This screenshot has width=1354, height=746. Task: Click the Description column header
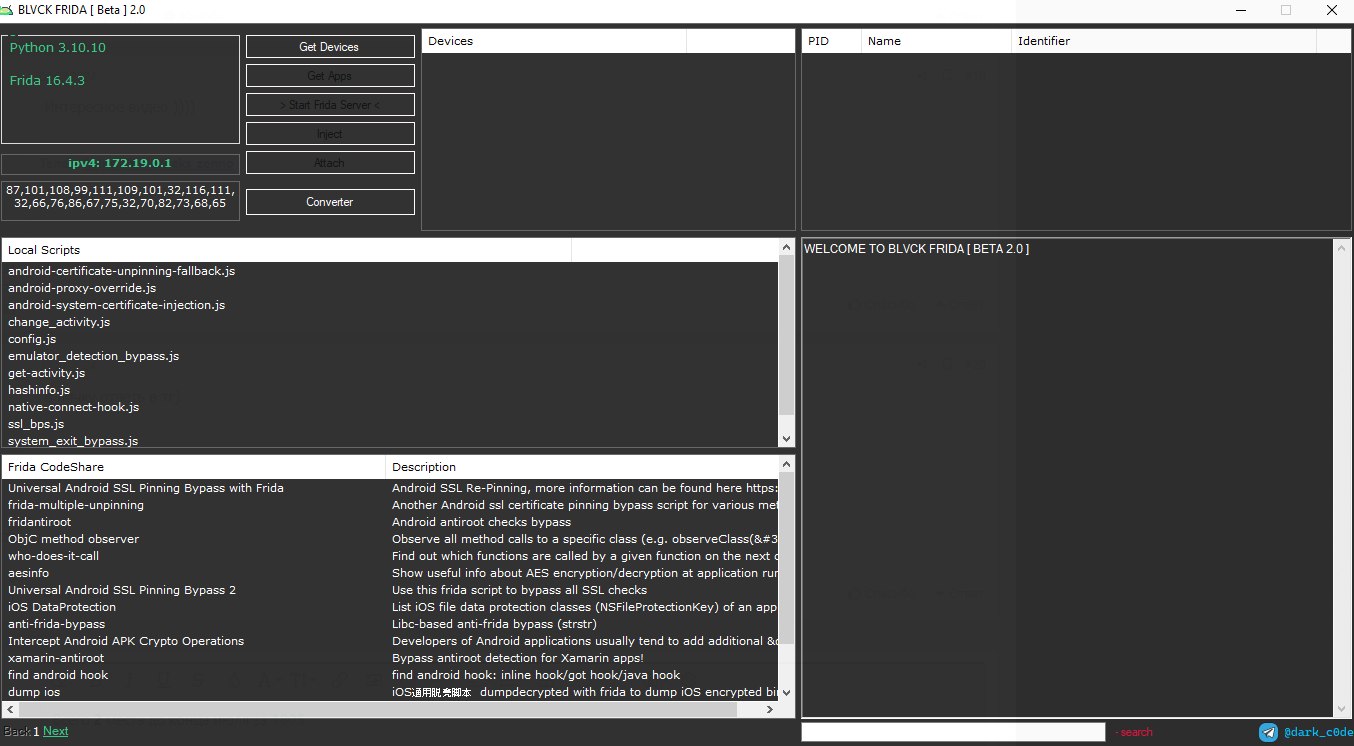tap(582, 467)
